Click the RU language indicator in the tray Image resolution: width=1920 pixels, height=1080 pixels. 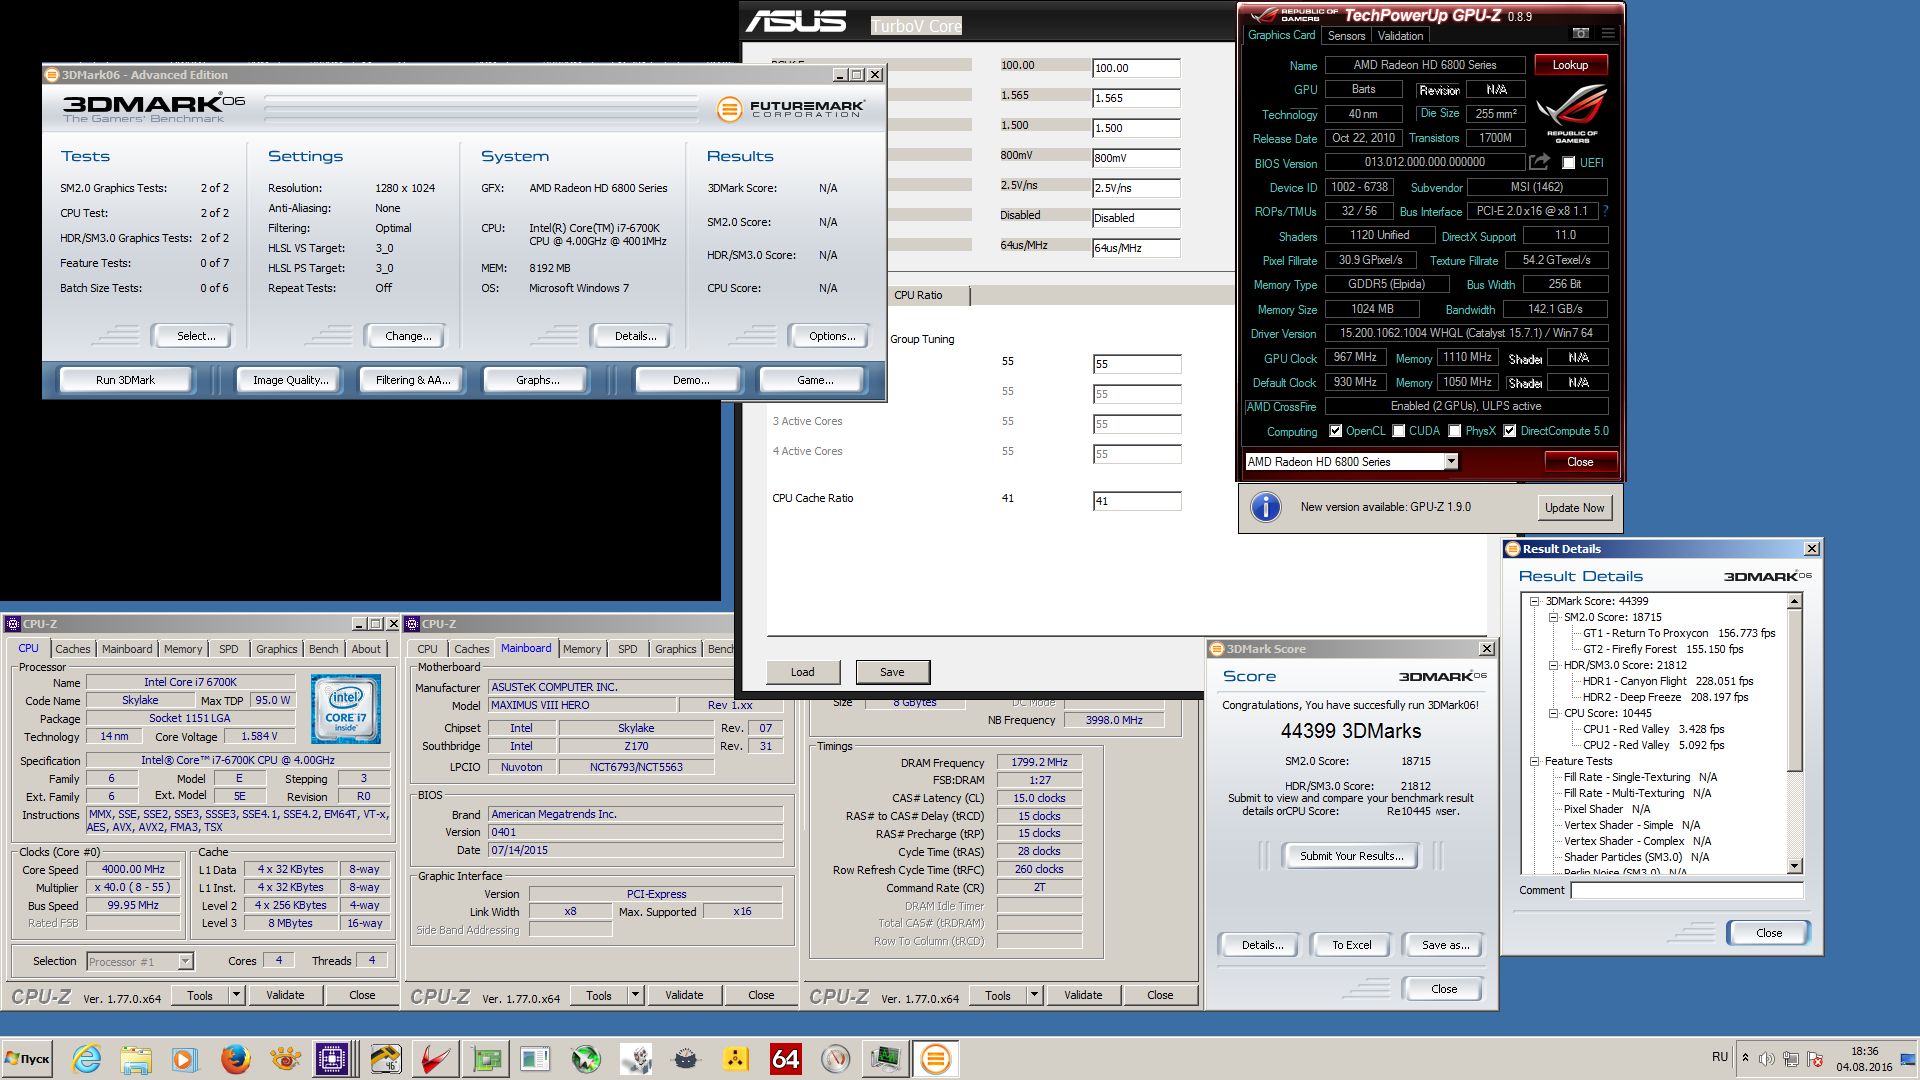click(x=1719, y=1057)
